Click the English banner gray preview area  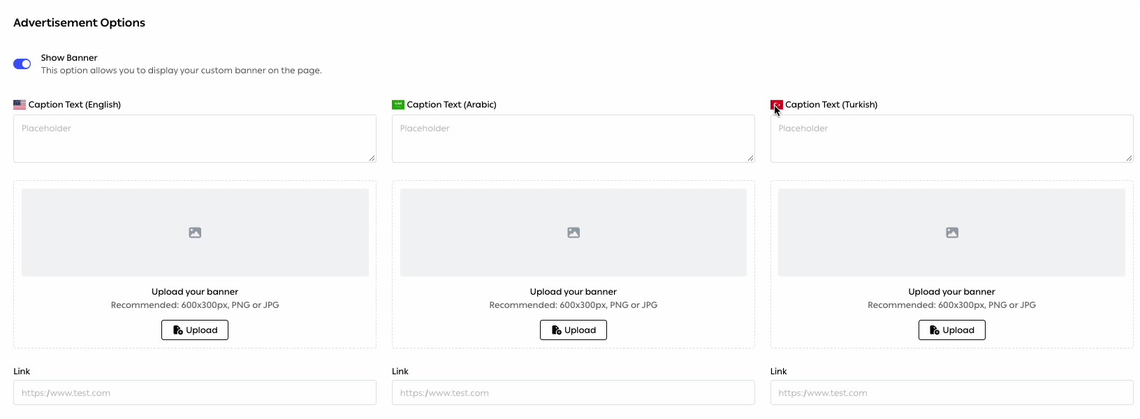pos(195,233)
